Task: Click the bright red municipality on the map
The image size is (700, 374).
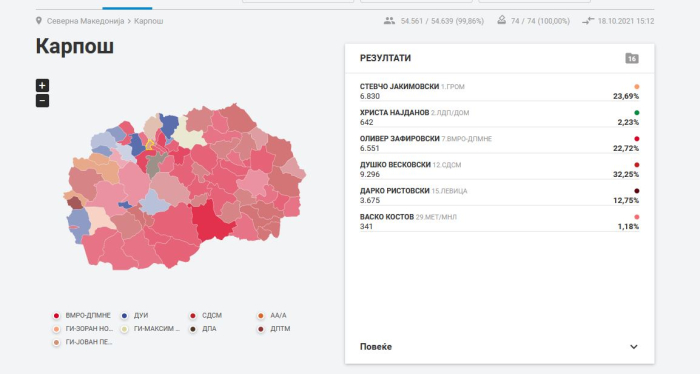Action: tap(210, 221)
